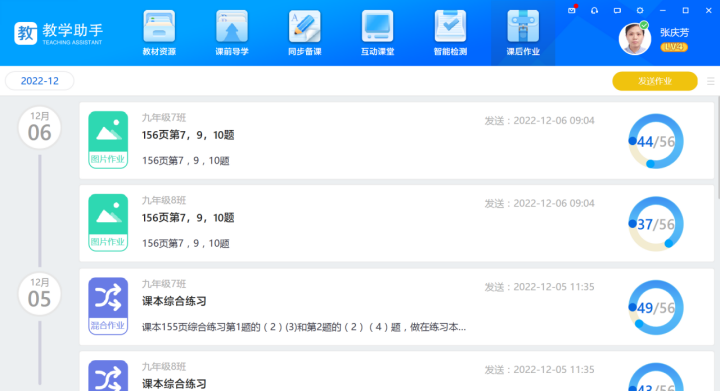The width and height of the screenshot is (720, 392).
Task: Open 同步备课 module
Action: tap(304, 34)
